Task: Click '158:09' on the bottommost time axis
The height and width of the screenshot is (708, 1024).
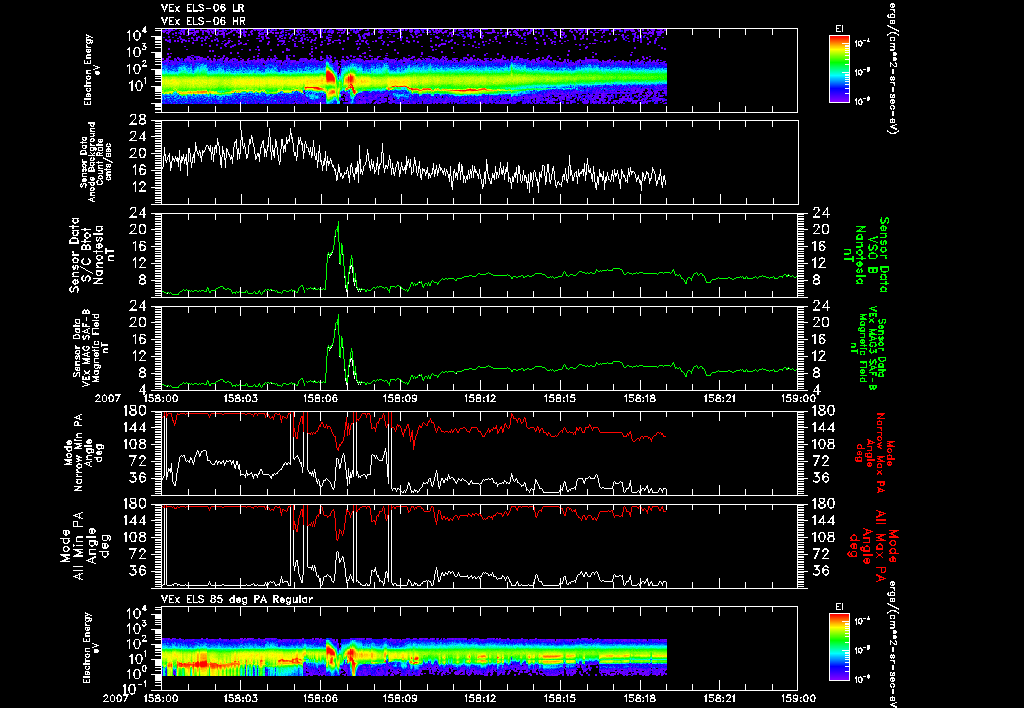Action: tap(400, 698)
